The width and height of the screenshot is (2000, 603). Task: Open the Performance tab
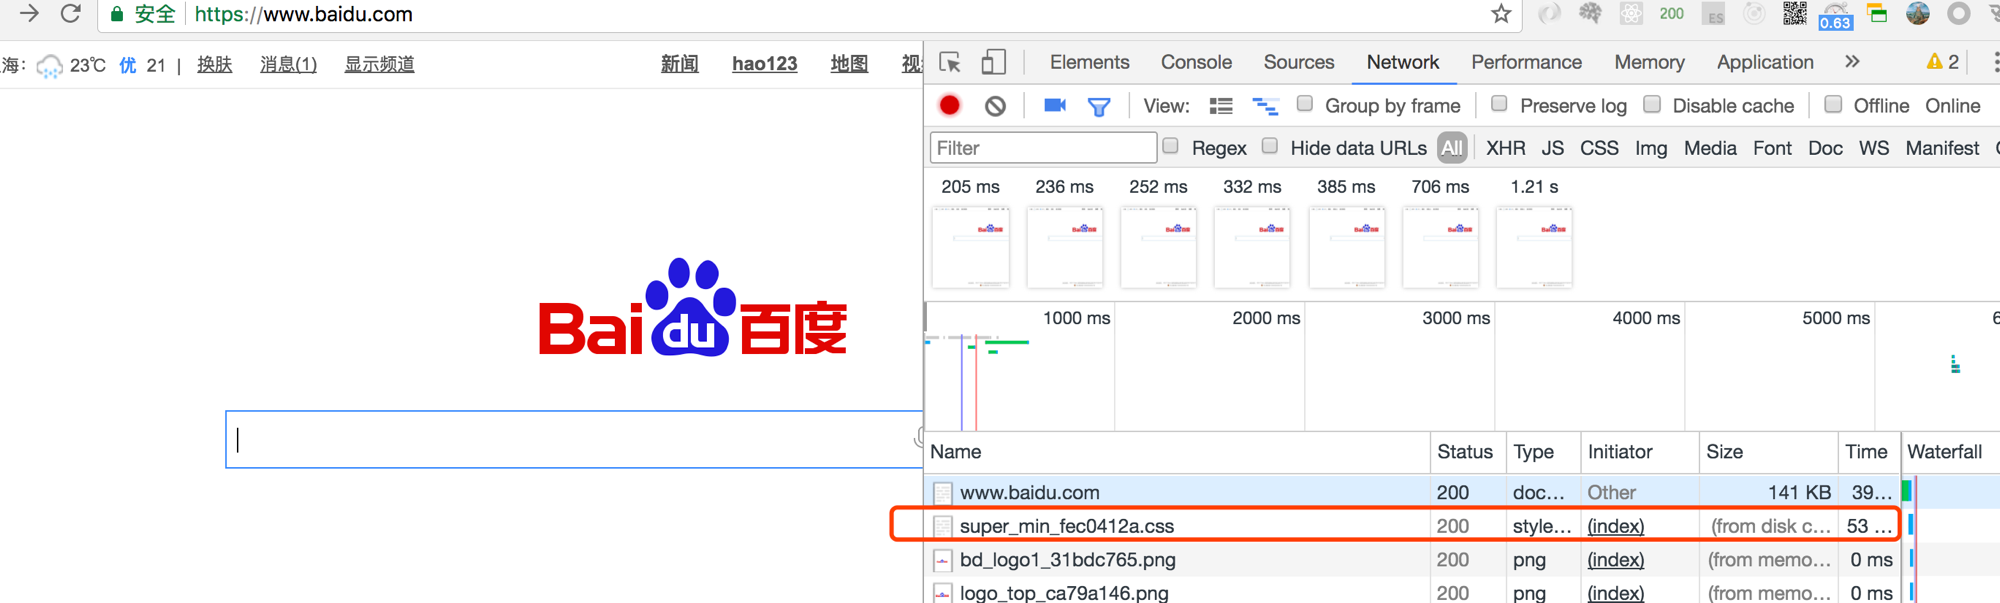pyautogui.click(x=1526, y=62)
